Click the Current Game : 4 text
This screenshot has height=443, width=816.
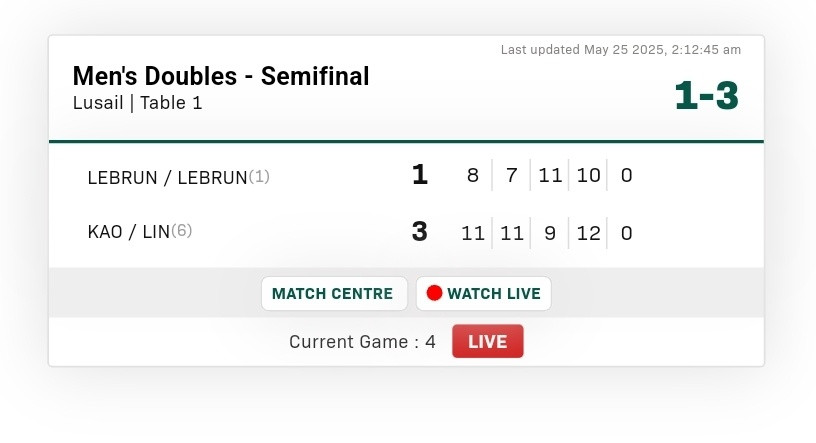pyautogui.click(x=362, y=342)
